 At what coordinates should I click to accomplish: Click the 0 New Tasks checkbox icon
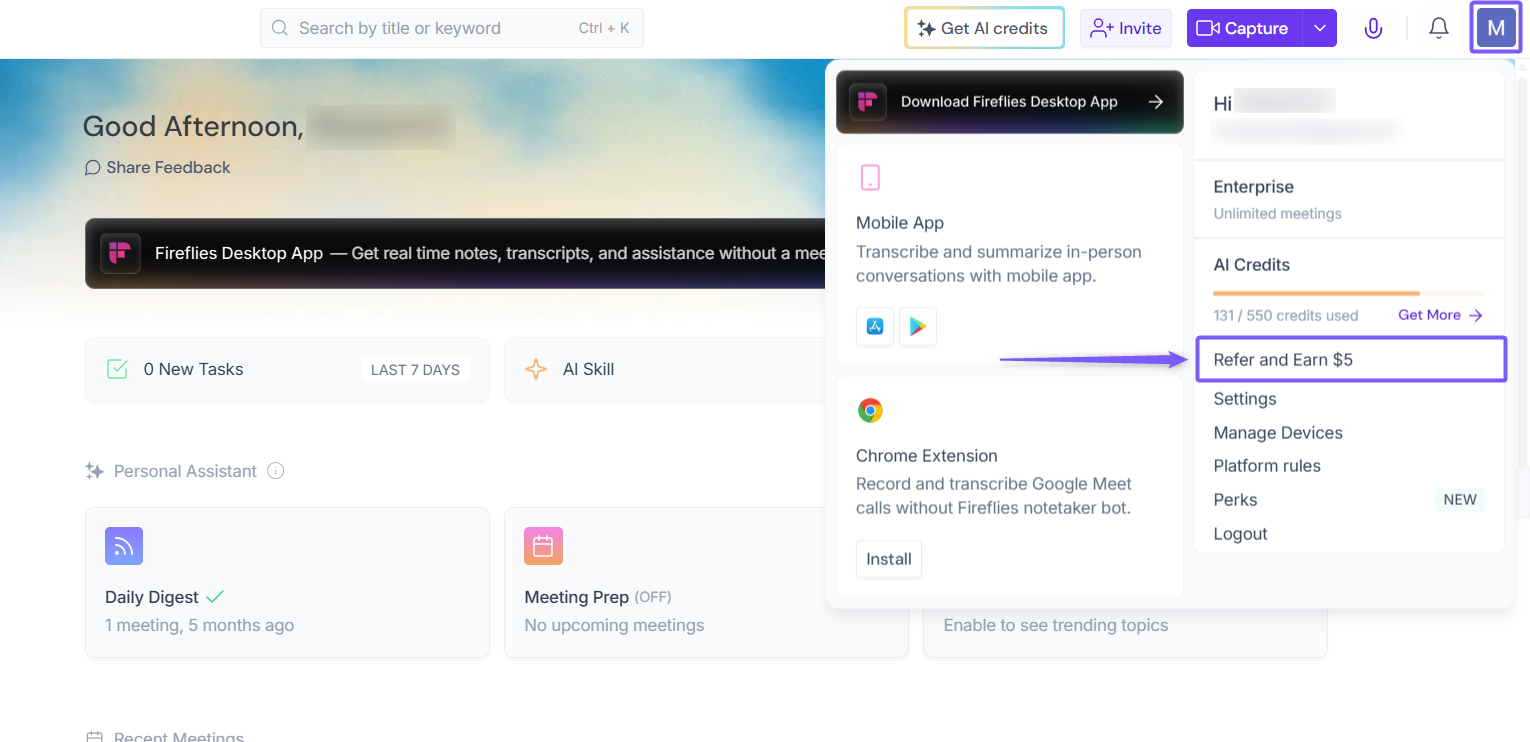pyautogui.click(x=117, y=369)
